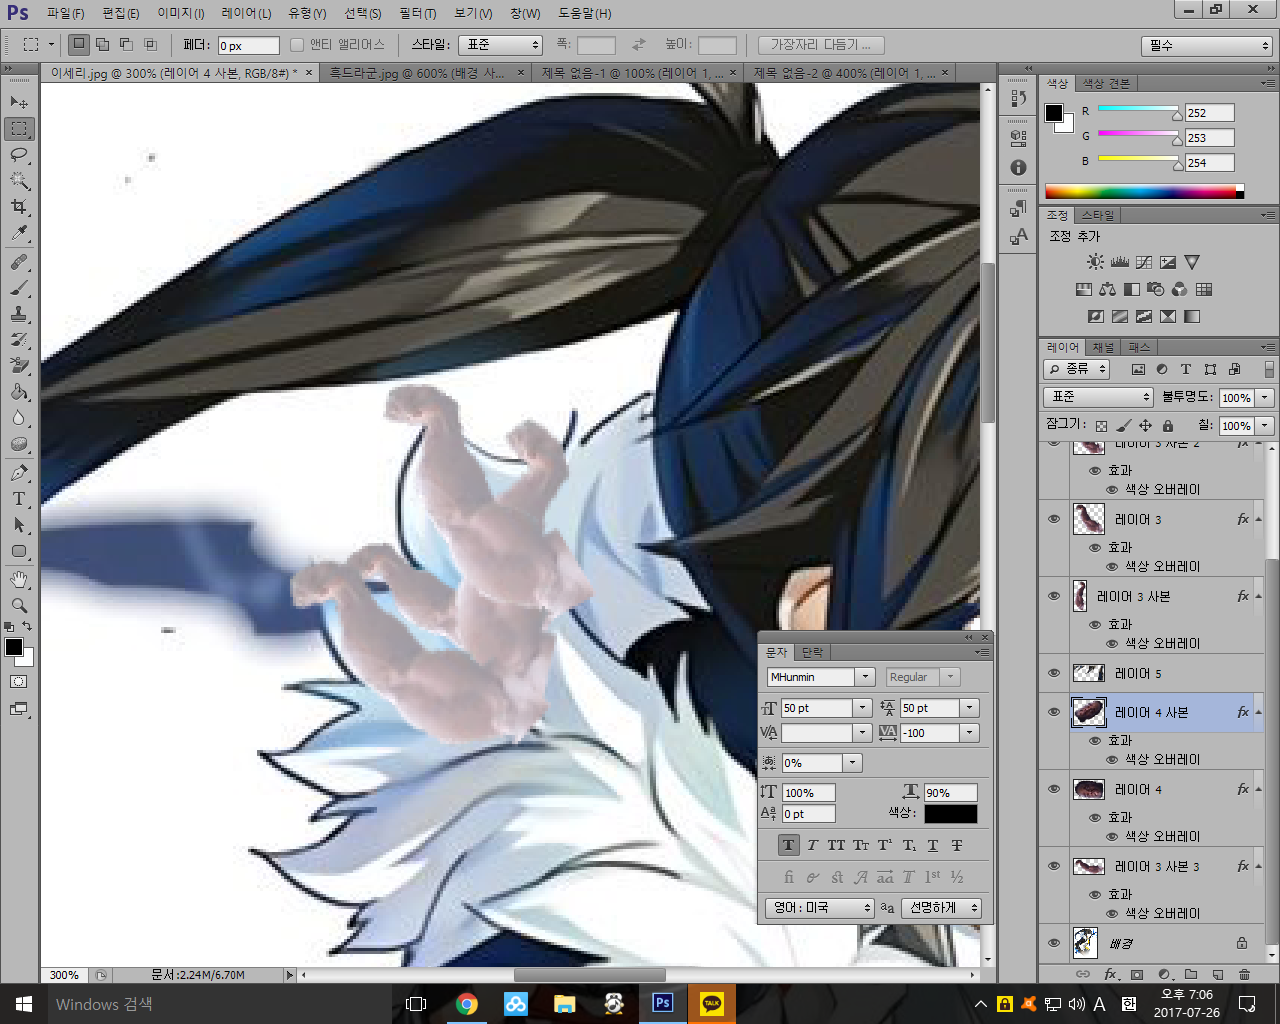The image size is (1280, 1024).
Task: Select the Eyedropper tool
Action: (x=19, y=233)
